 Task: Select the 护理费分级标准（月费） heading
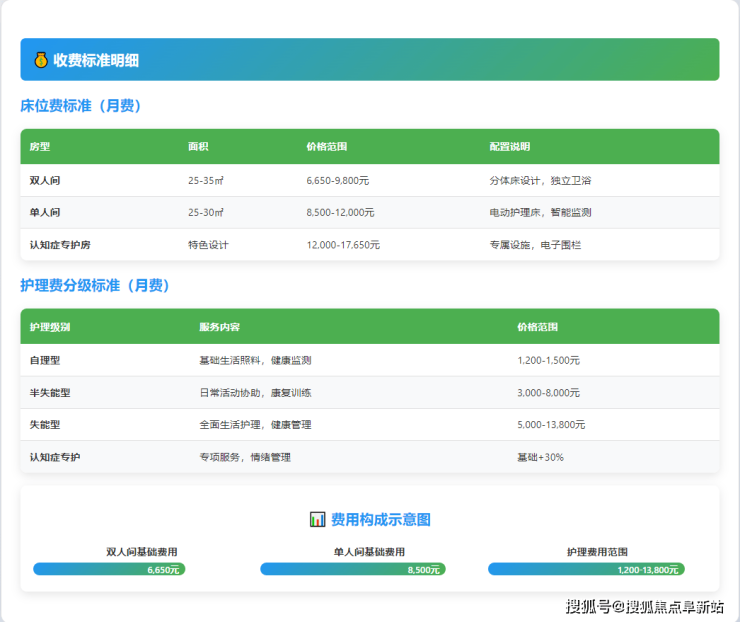(x=95, y=285)
